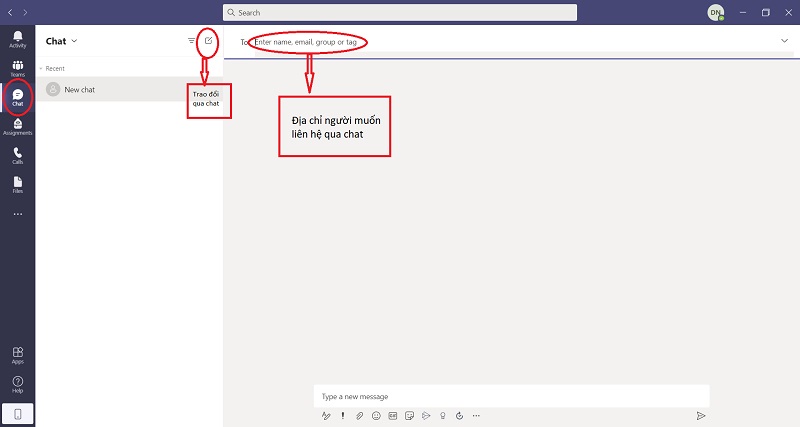The width and height of the screenshot is (800, 427).
Task: Start a new chat with compose icon
Action: pyautogui.click(x=208, y=41)
